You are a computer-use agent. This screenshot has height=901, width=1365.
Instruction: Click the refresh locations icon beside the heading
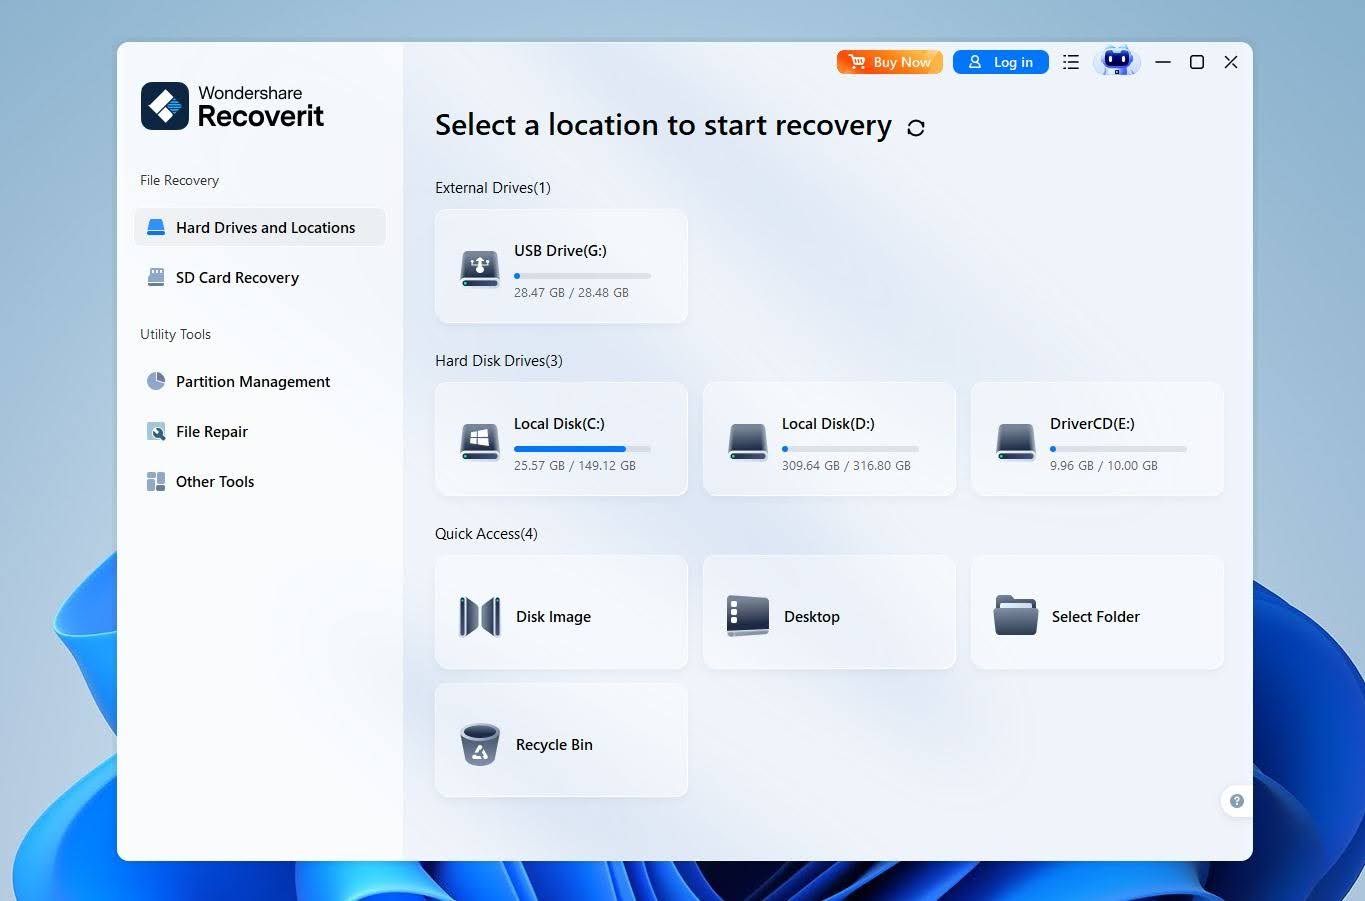pyautogui.click(x=916, y=128)
